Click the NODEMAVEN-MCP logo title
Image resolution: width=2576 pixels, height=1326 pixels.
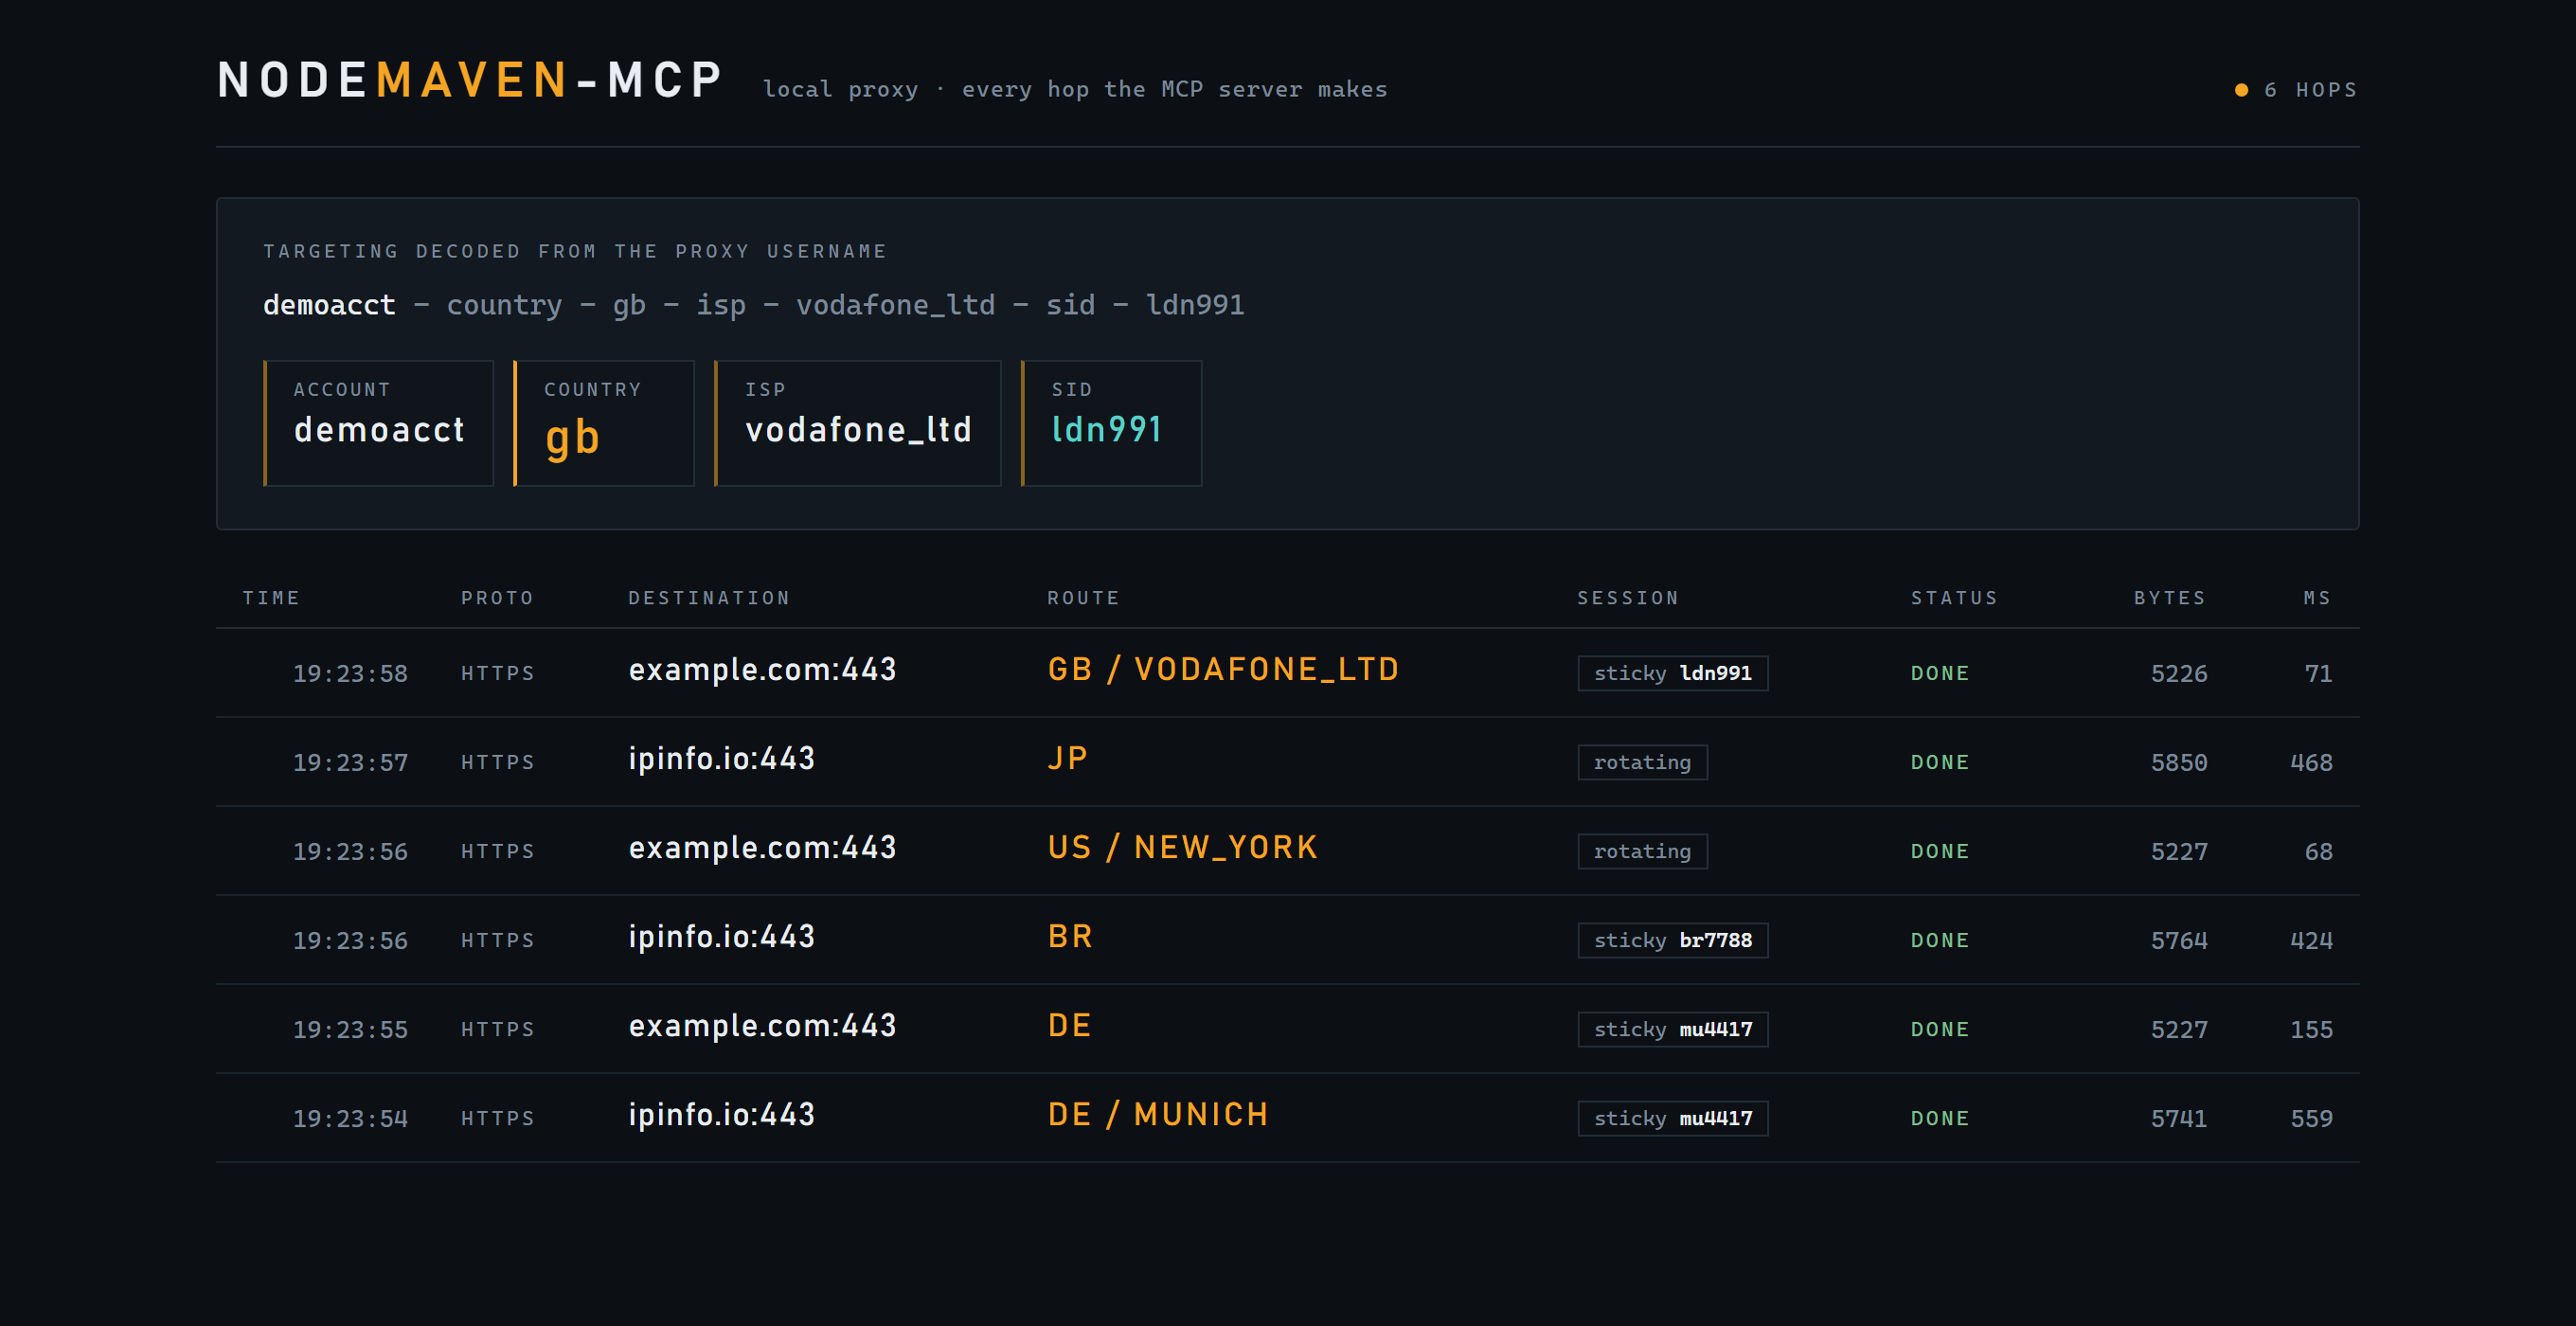(470, 80)
